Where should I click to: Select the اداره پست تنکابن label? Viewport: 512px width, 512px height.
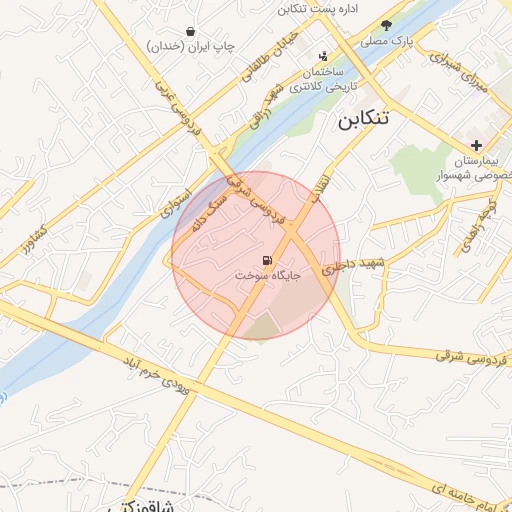pos(318,9)
